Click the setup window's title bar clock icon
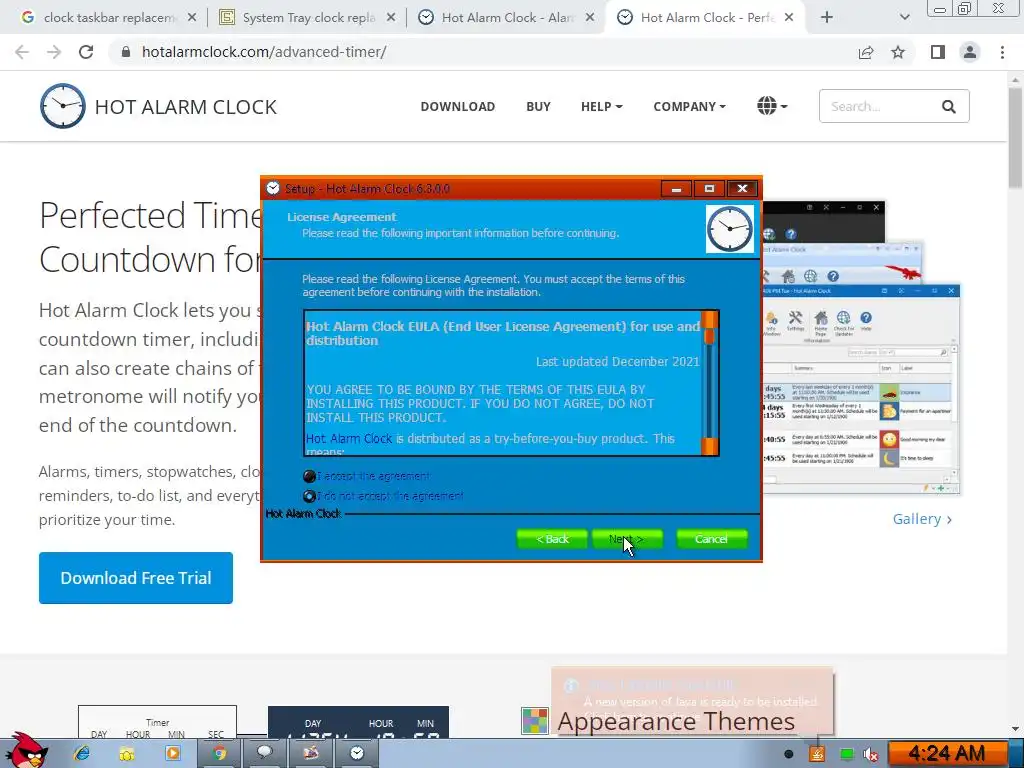This screenshot has height=768, width=1024. click(273, 189)
